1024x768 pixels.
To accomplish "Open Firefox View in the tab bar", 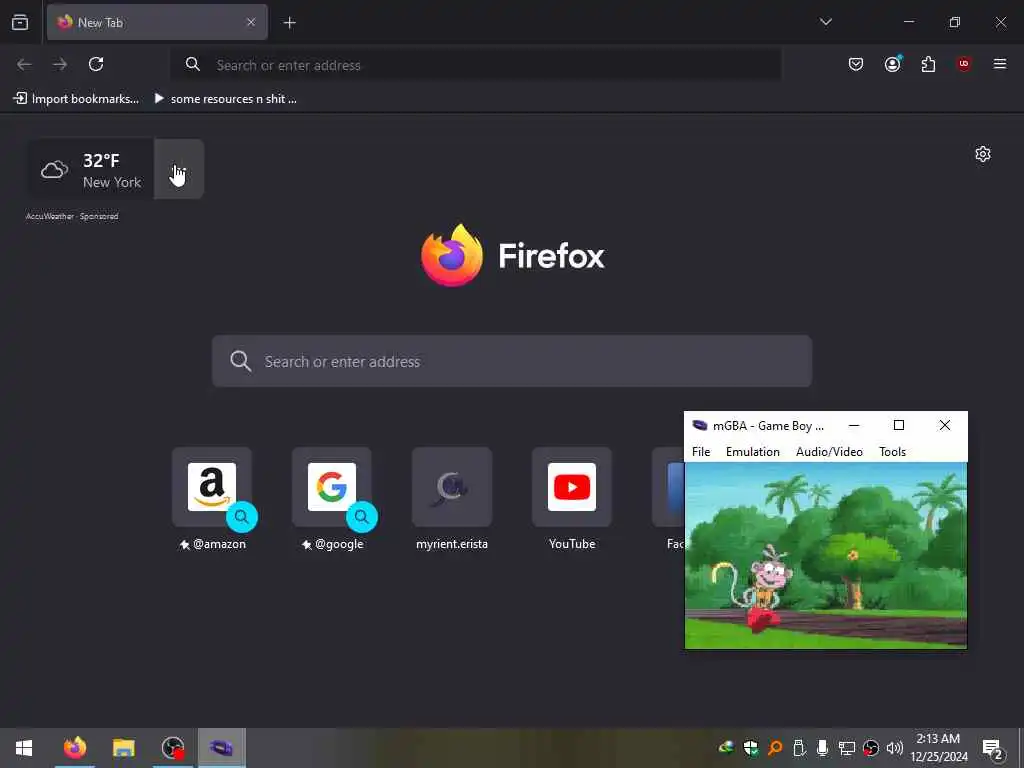I will [20, 22].
